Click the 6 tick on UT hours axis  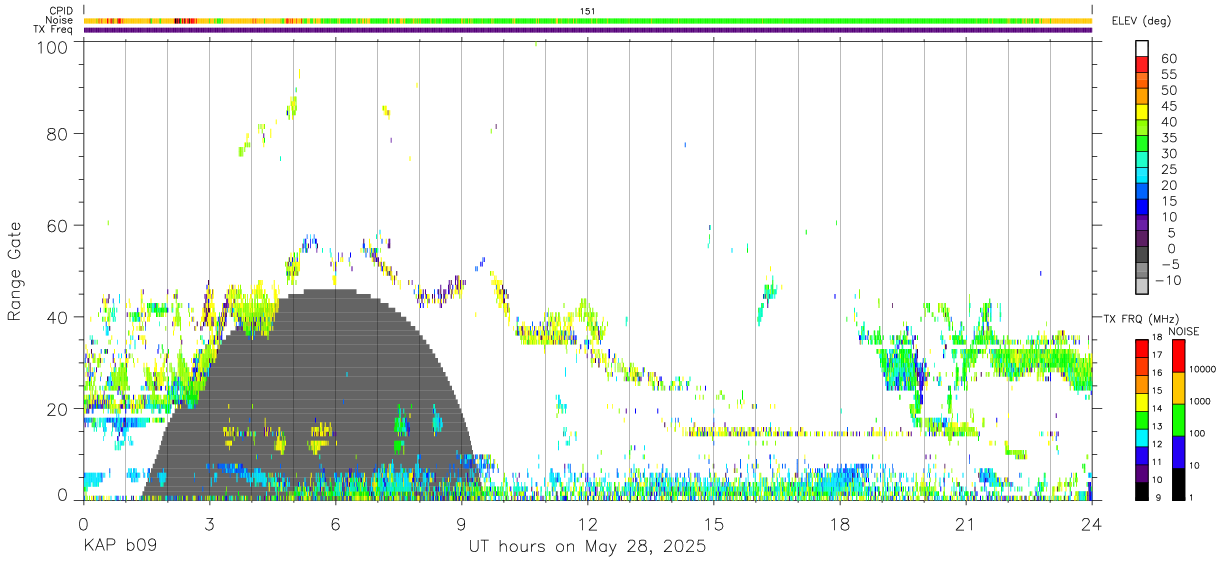point(336,524)
